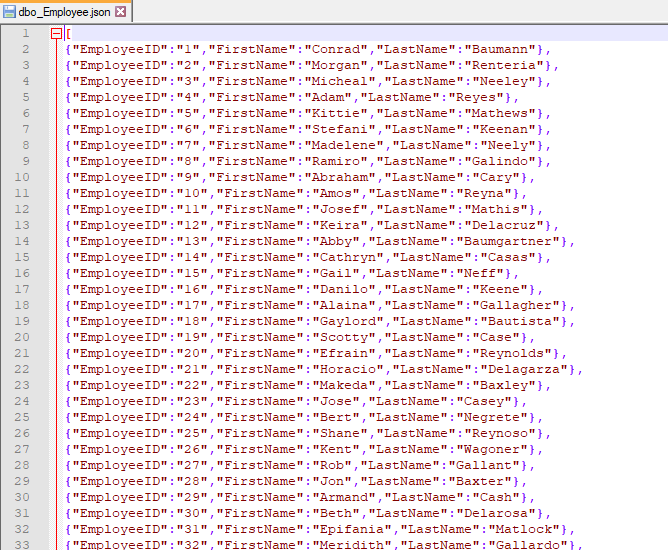The width and height of the screenshot is (668, 550).
Task: Collapse the JSON array fold marker
Action: click(x=56, y=33)
